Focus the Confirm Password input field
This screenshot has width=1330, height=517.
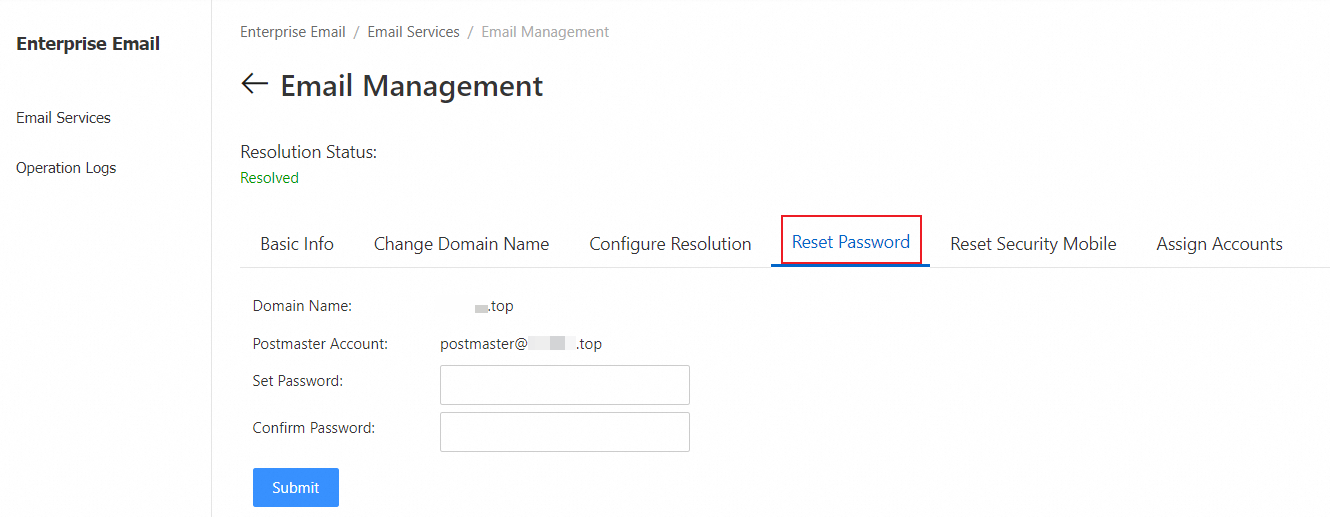tap(565, 432)
